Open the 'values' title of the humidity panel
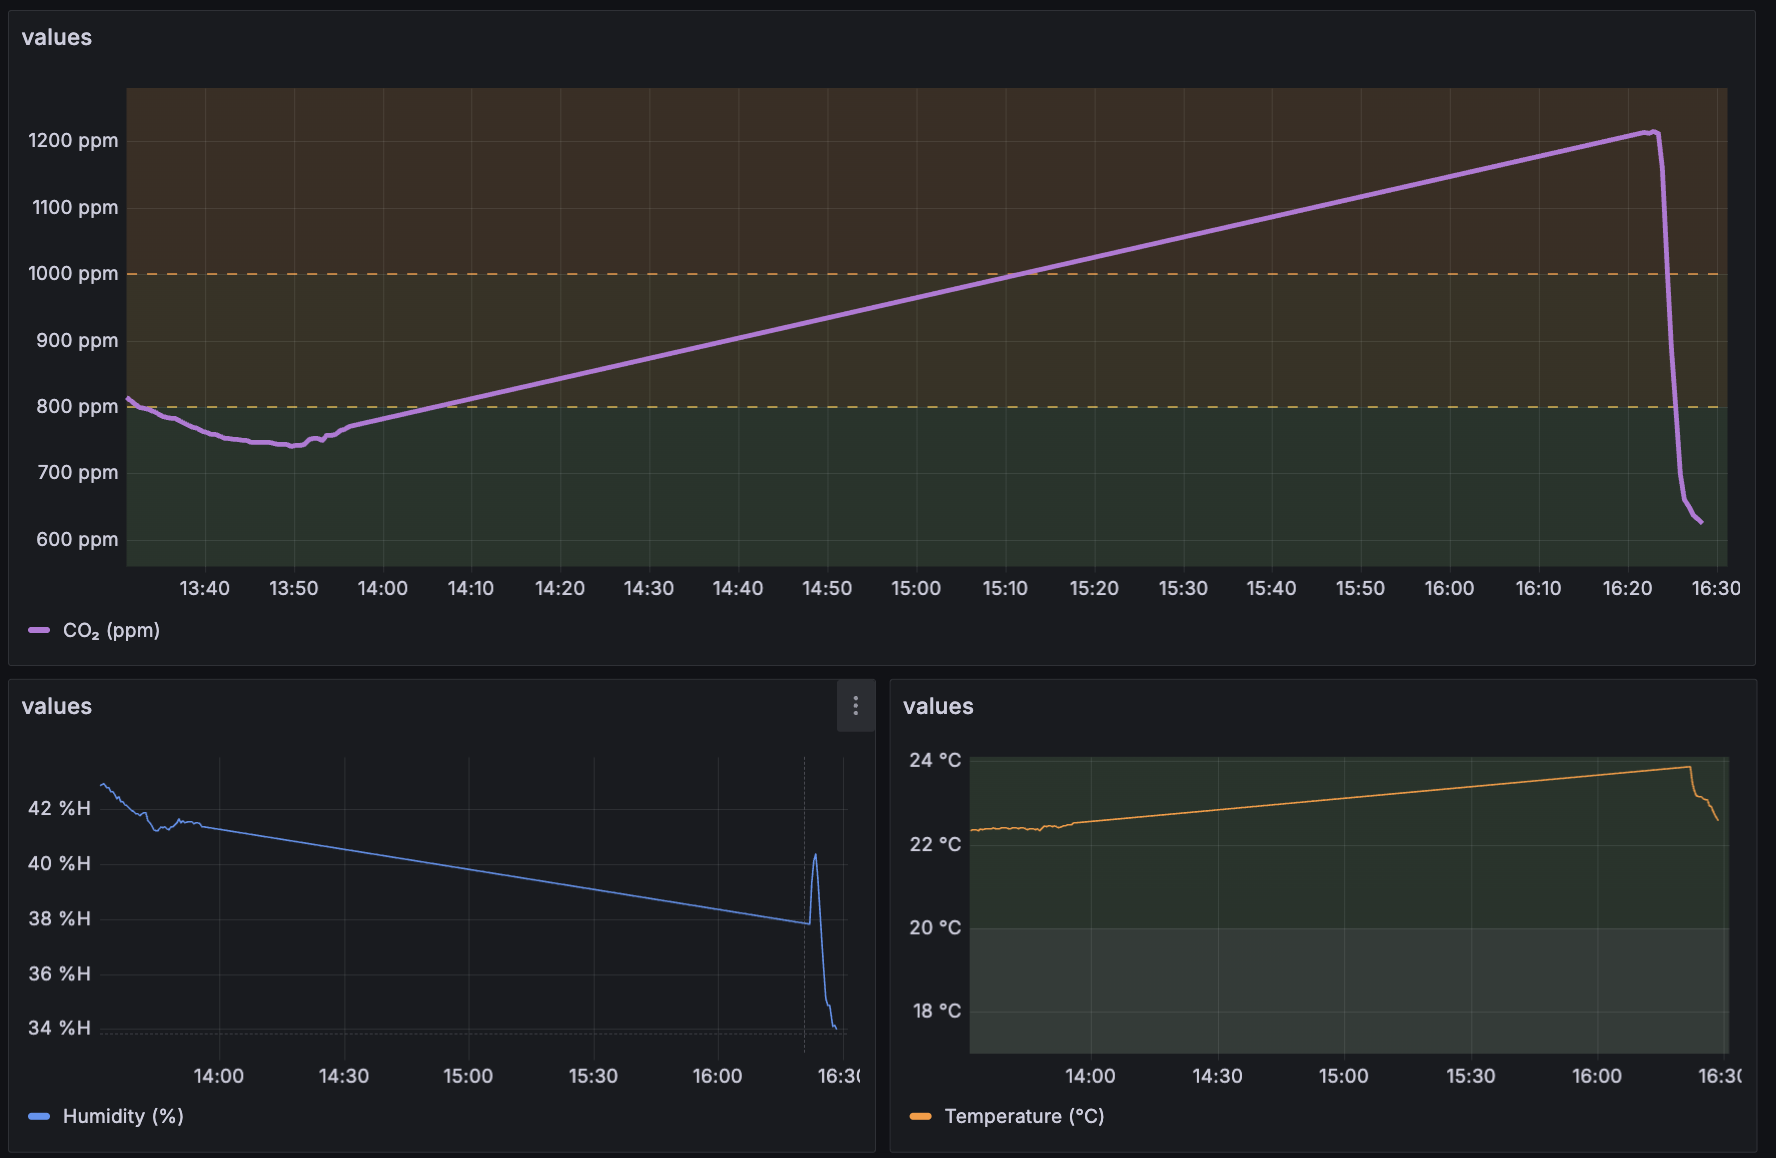 57,706
